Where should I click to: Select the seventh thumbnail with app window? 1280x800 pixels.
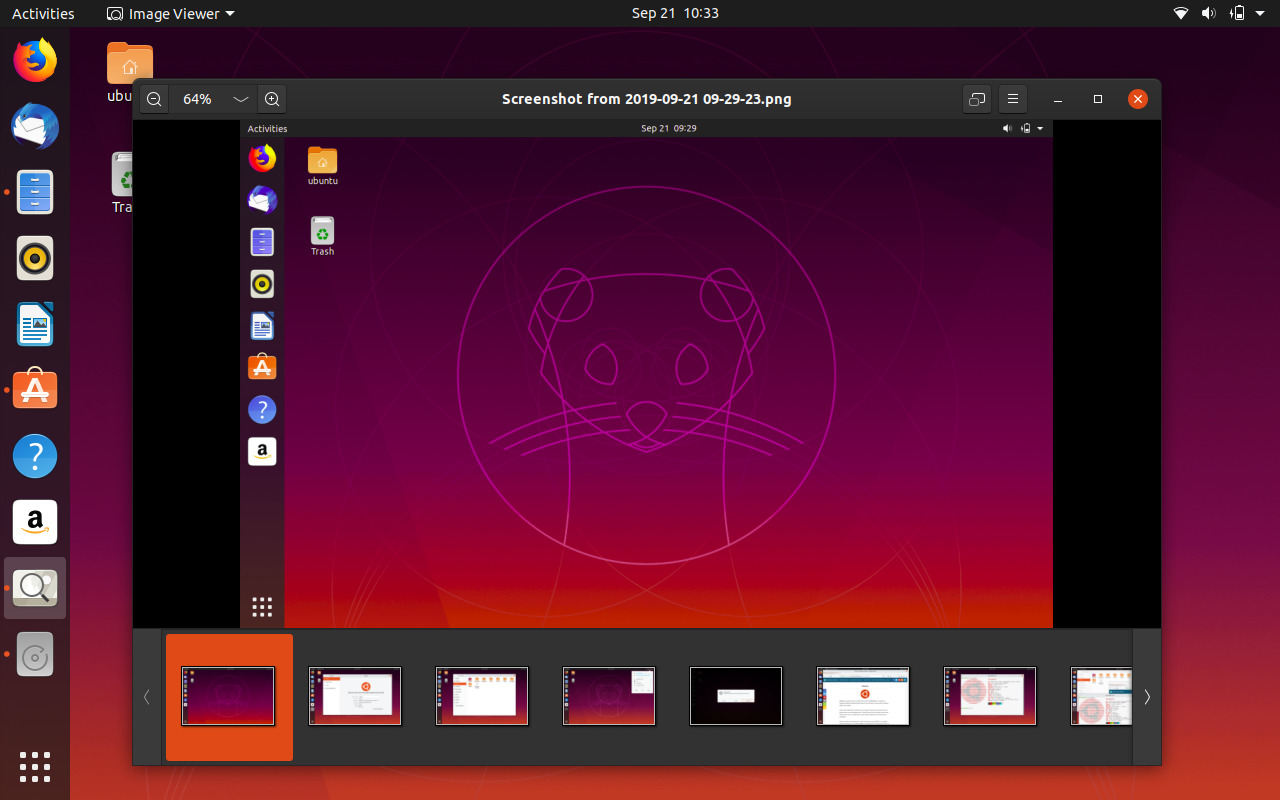990,696
